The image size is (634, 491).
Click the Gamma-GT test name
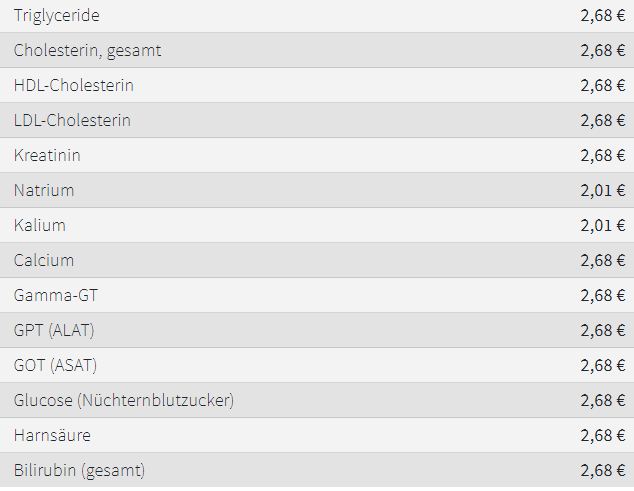[56, 296]
